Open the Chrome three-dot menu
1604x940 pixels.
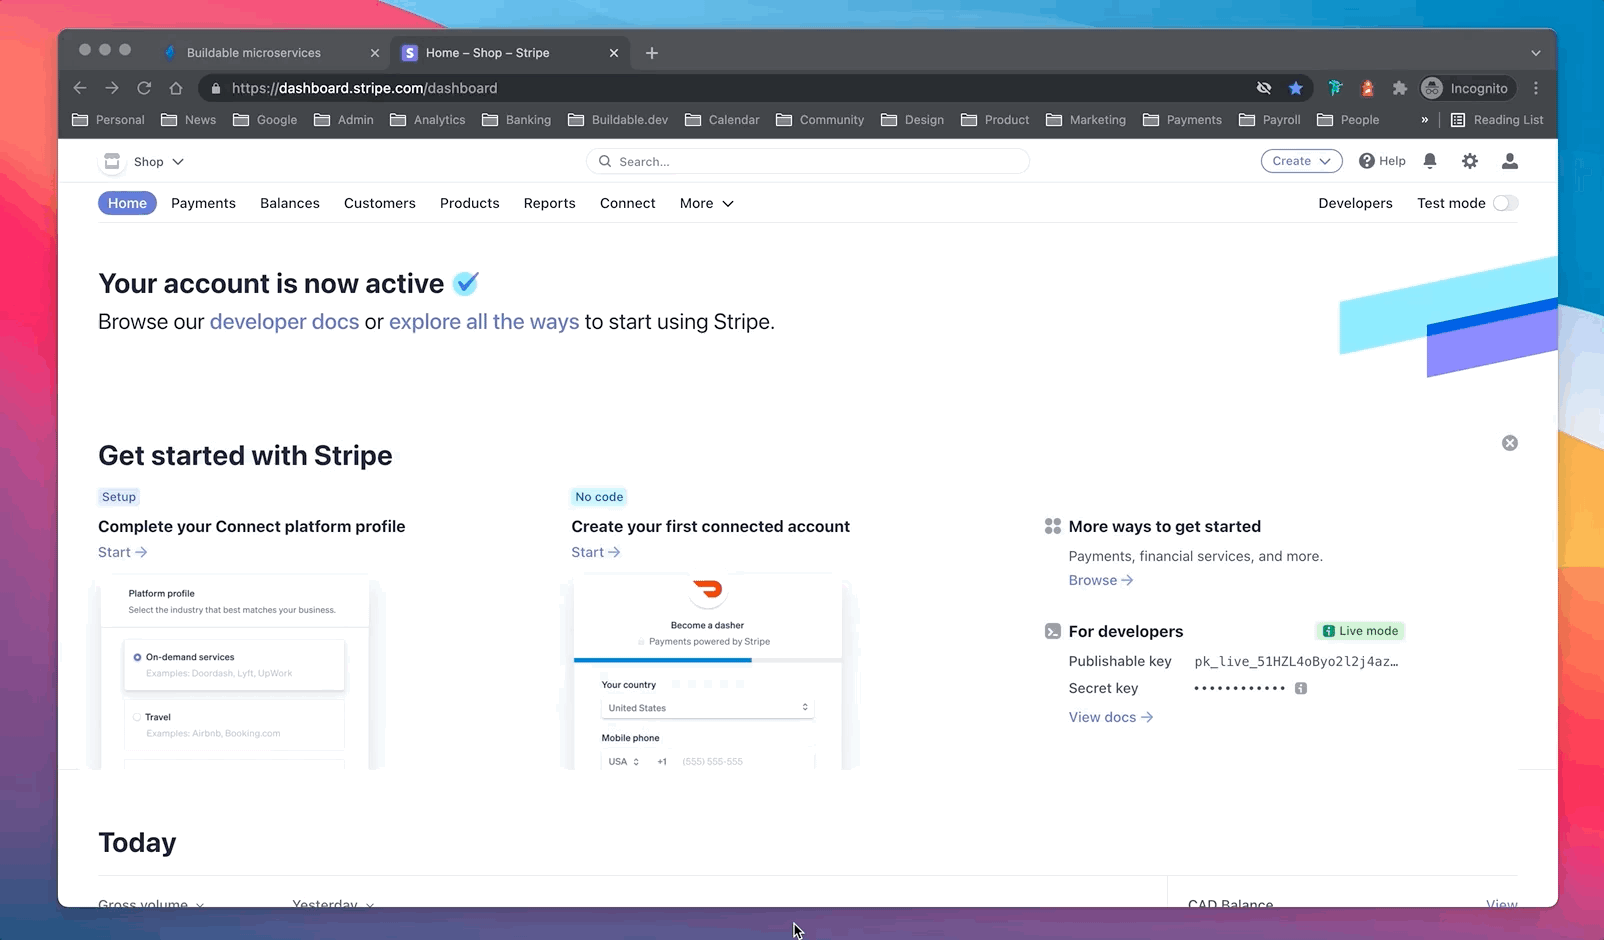1536,88
